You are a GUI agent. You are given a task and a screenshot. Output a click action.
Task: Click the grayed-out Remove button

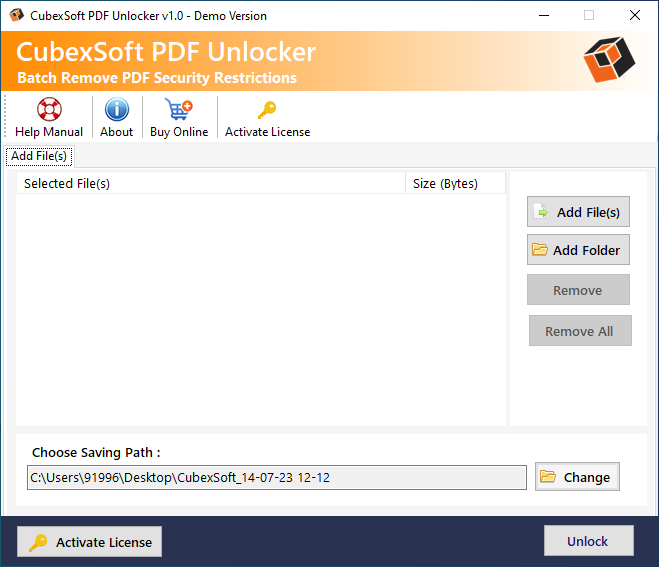pyautogui.click(x=578, y=290)
